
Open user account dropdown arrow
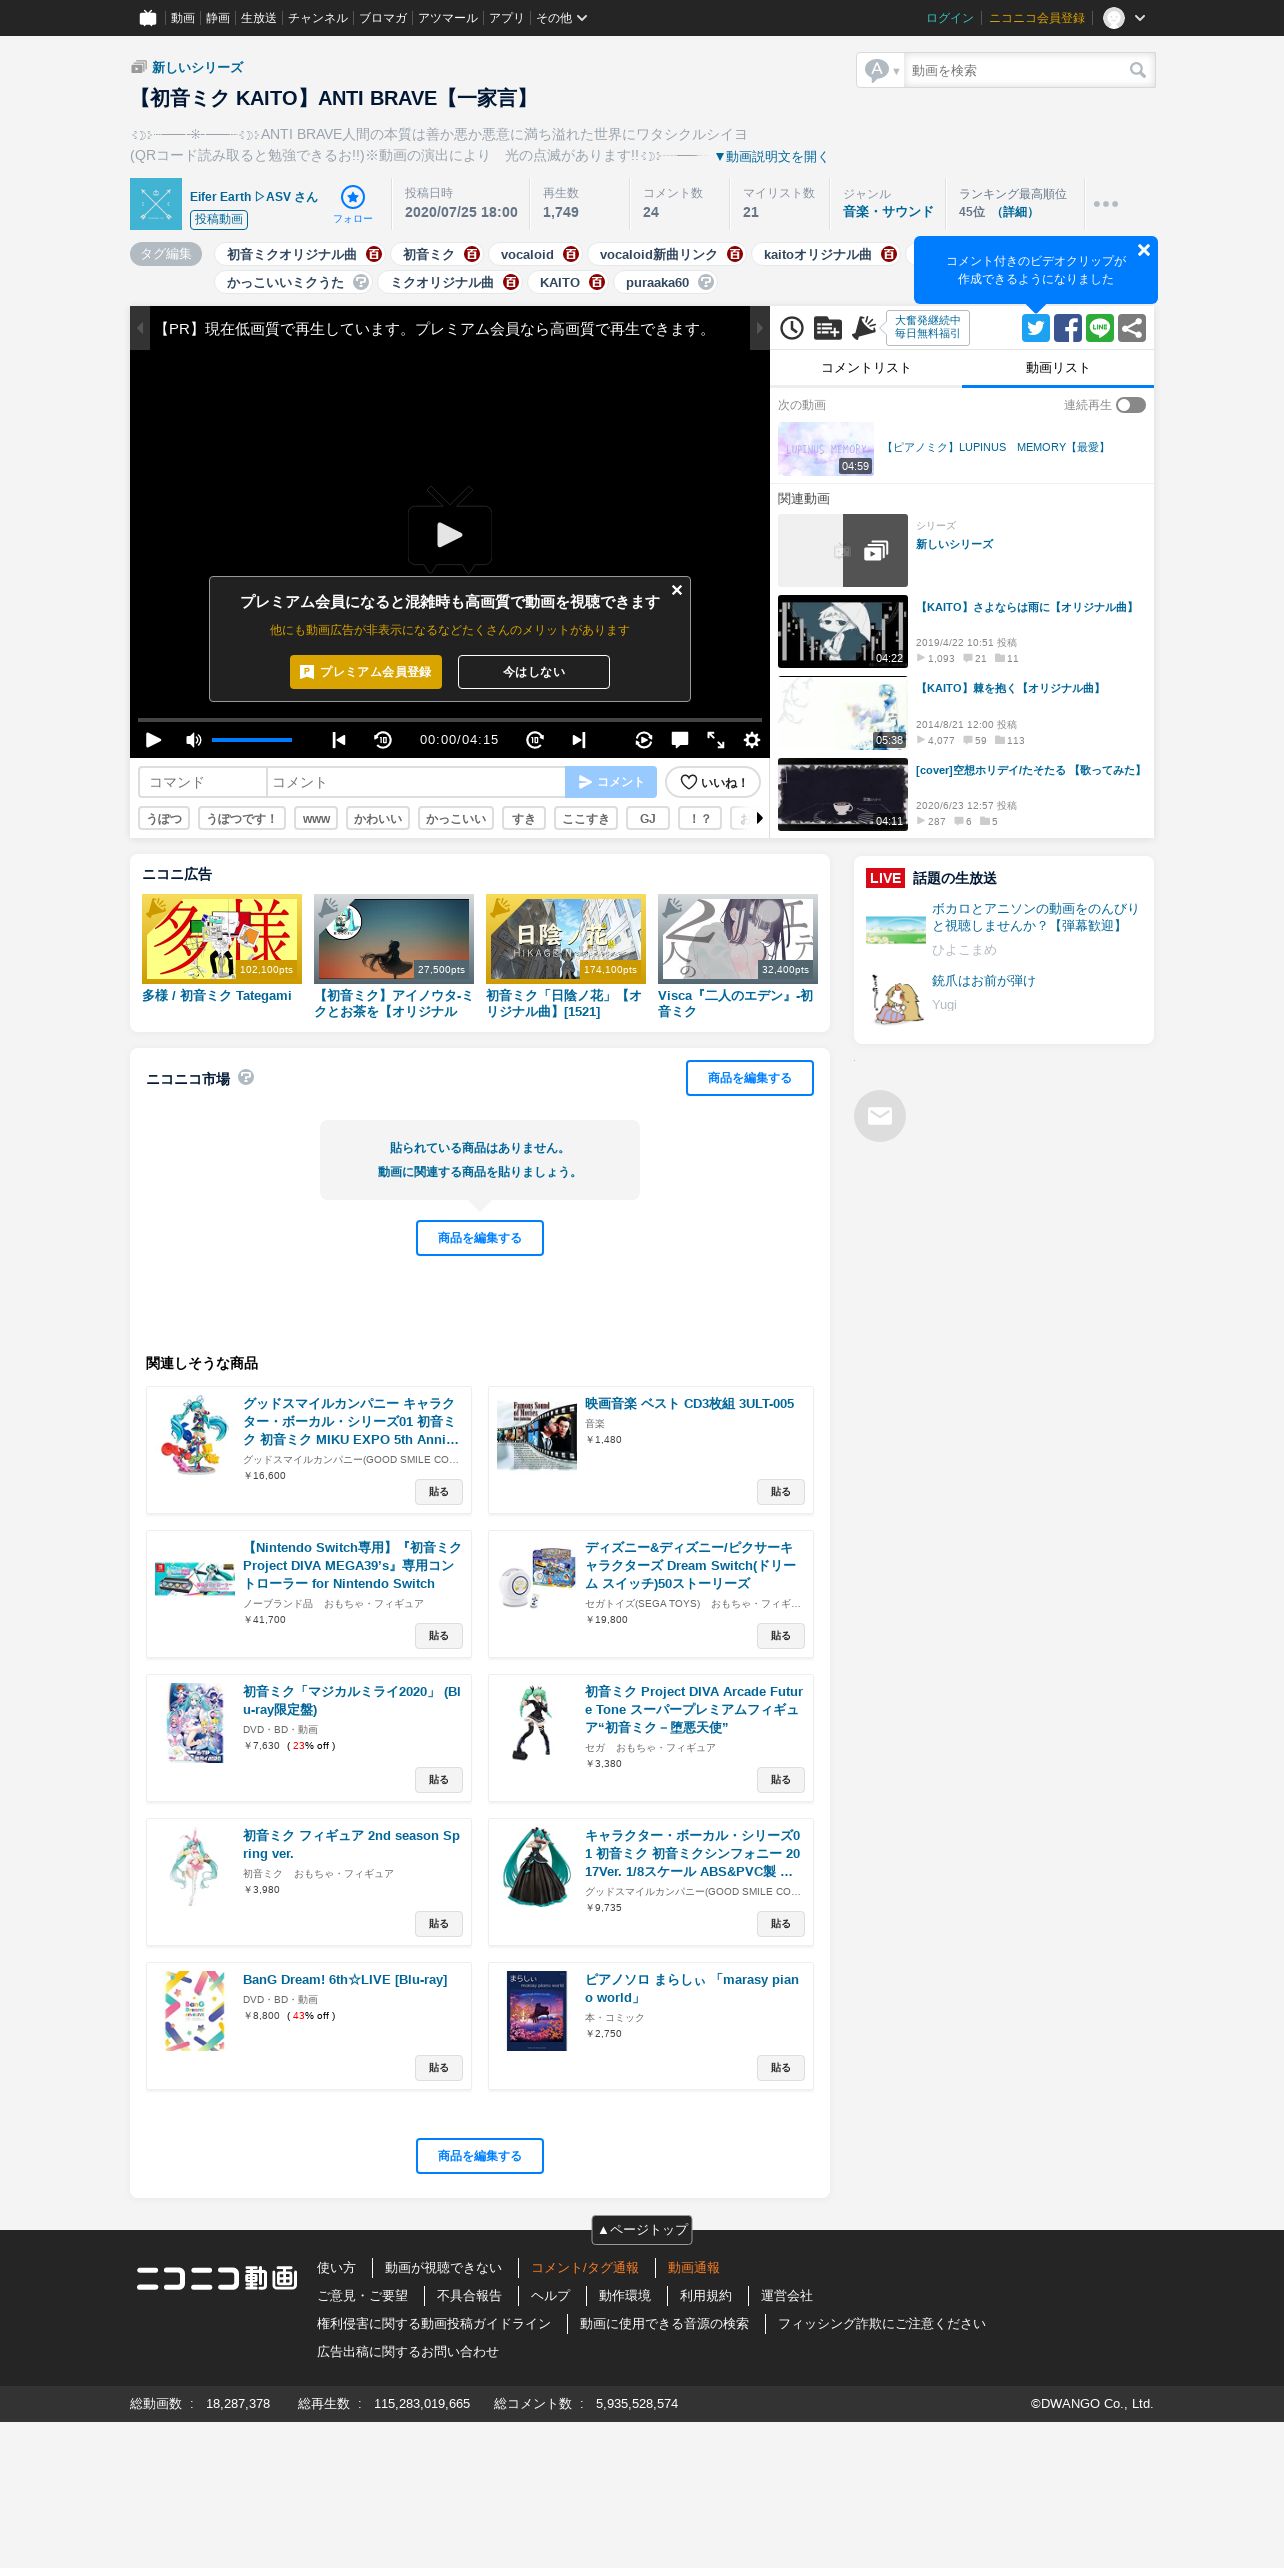[1140, 18]
